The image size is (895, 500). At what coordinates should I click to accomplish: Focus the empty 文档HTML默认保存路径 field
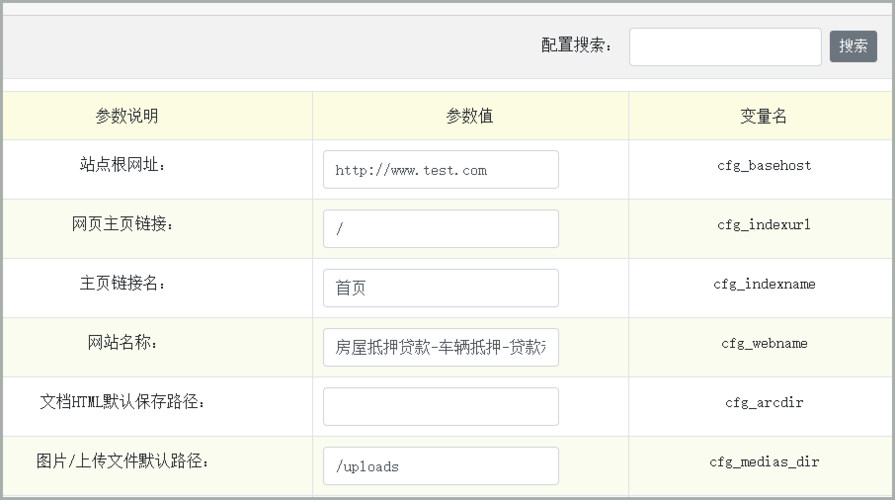tap(441, 406)
